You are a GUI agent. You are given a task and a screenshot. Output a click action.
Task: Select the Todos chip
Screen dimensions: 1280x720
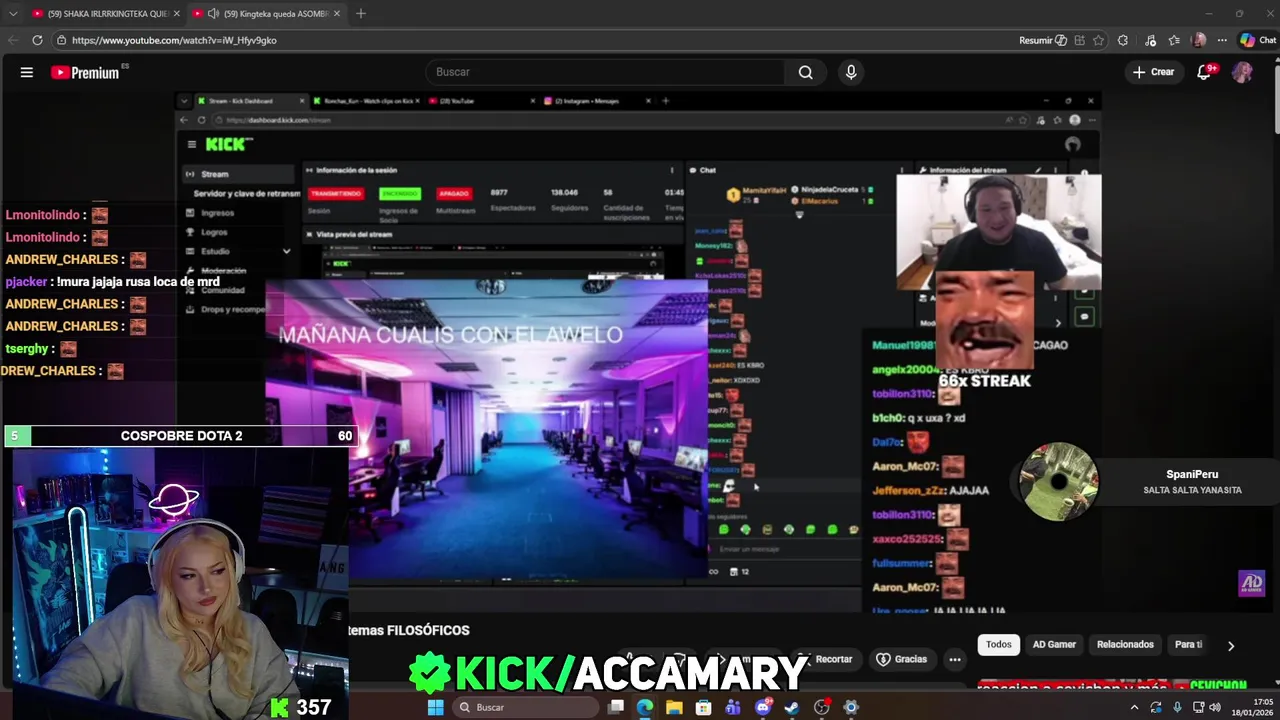point(999,644)
